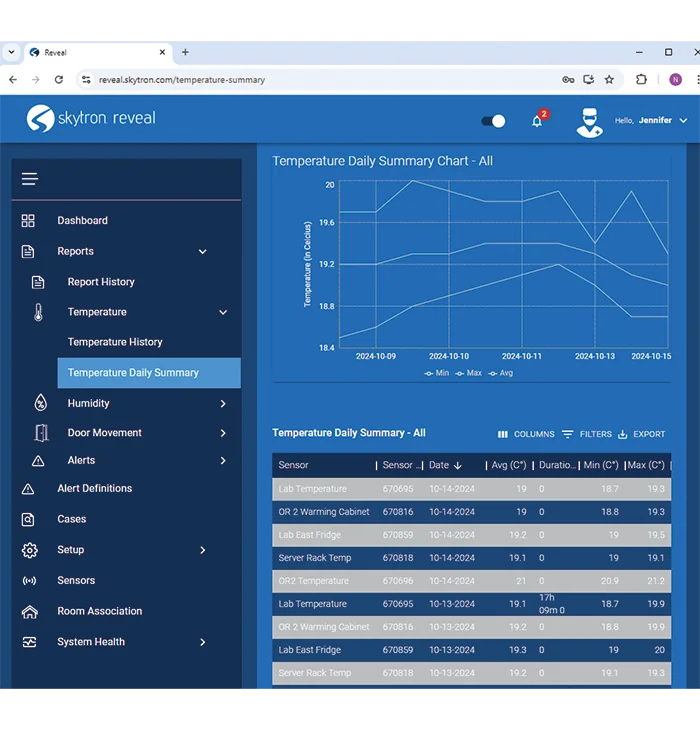700x730 pixels.
Task: Click the Sensors broadcast icon
Action: click(29, 581)
